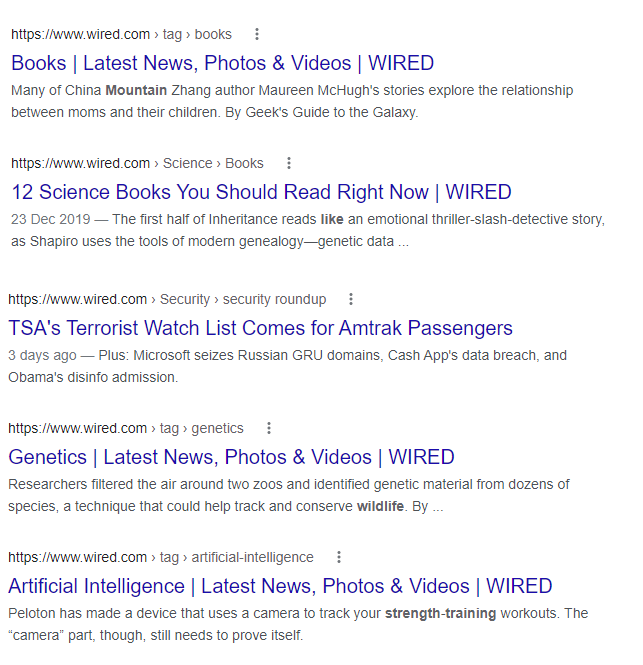Image resolution: width=643 pixels, height=665 pixels.
Task: Open three-dot menu beside Science › Books
Action: pos(288,163)
